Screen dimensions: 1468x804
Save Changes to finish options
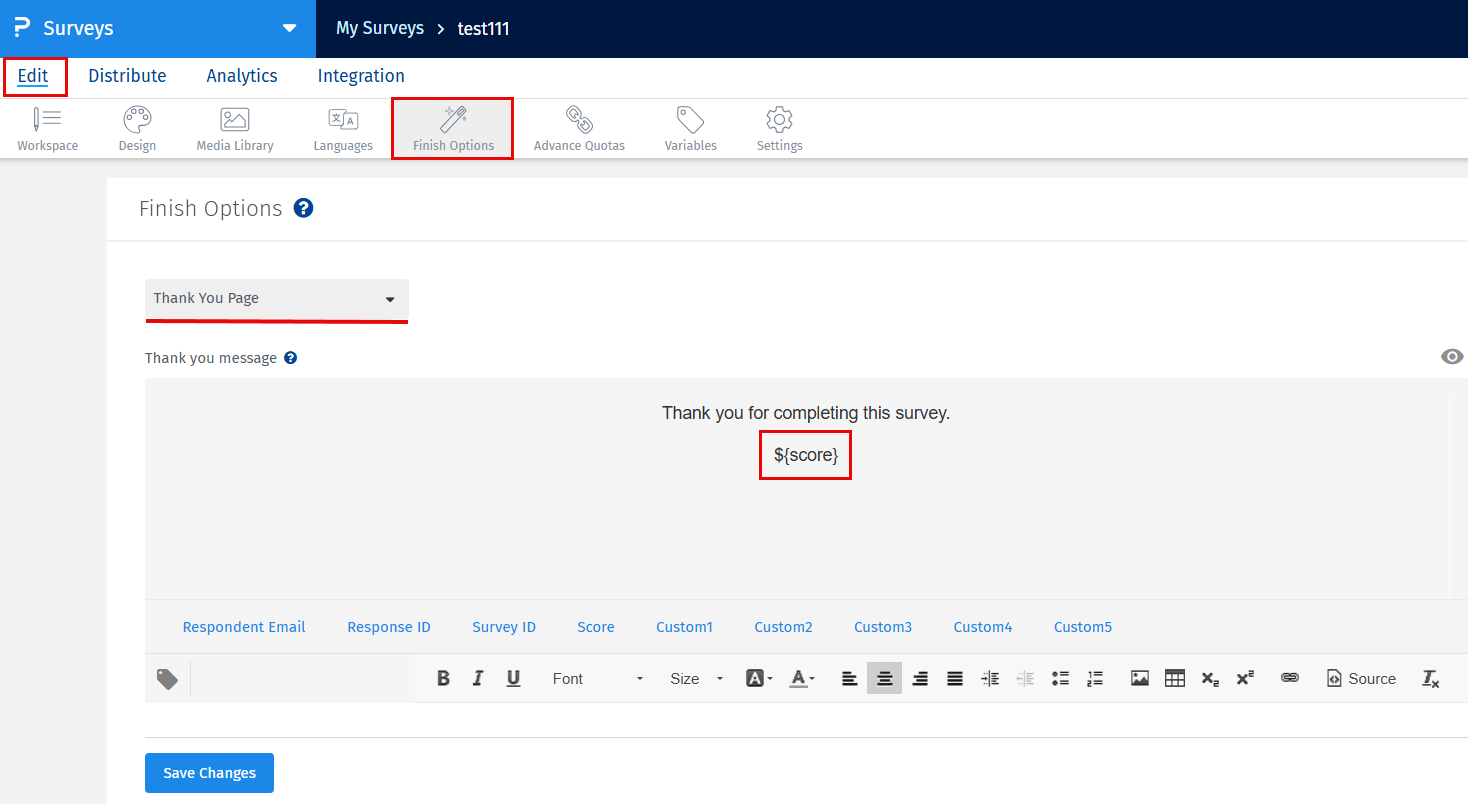point(209,773)
